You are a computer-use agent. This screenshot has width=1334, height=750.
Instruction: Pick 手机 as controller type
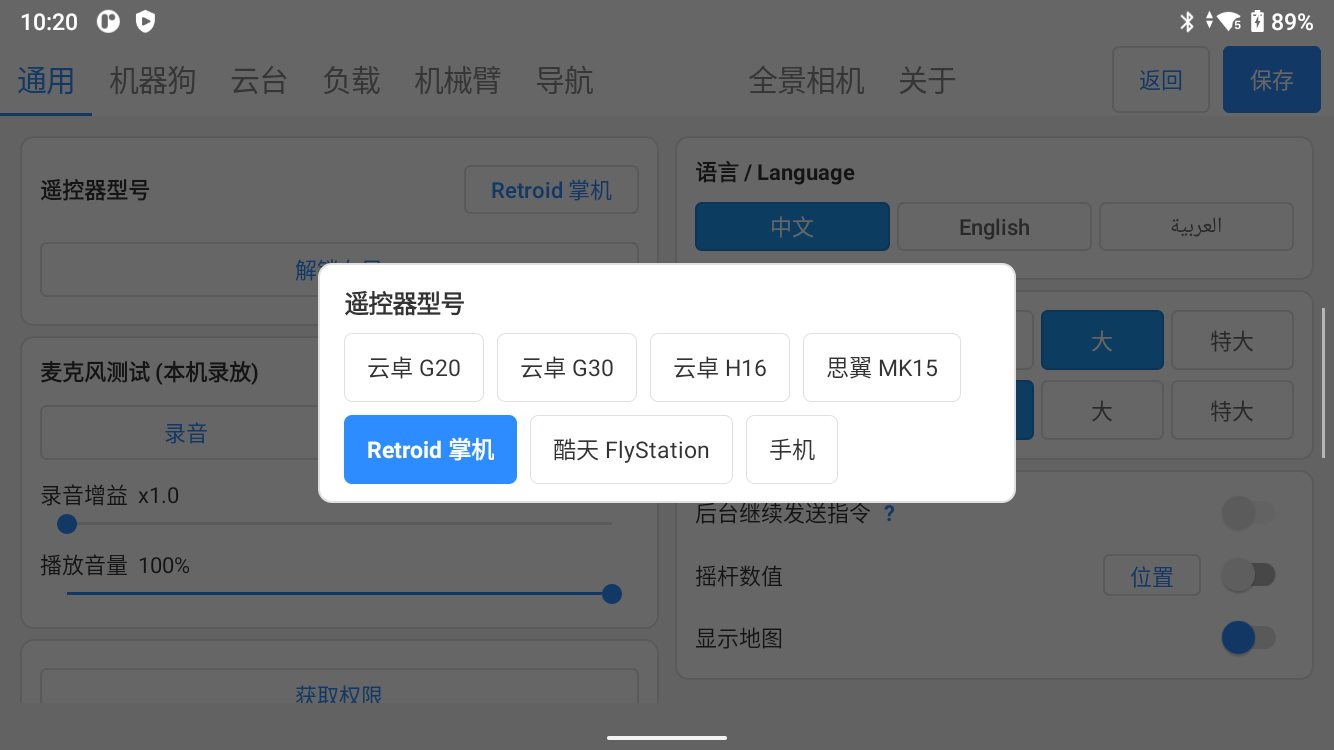(x=792, y=450)
